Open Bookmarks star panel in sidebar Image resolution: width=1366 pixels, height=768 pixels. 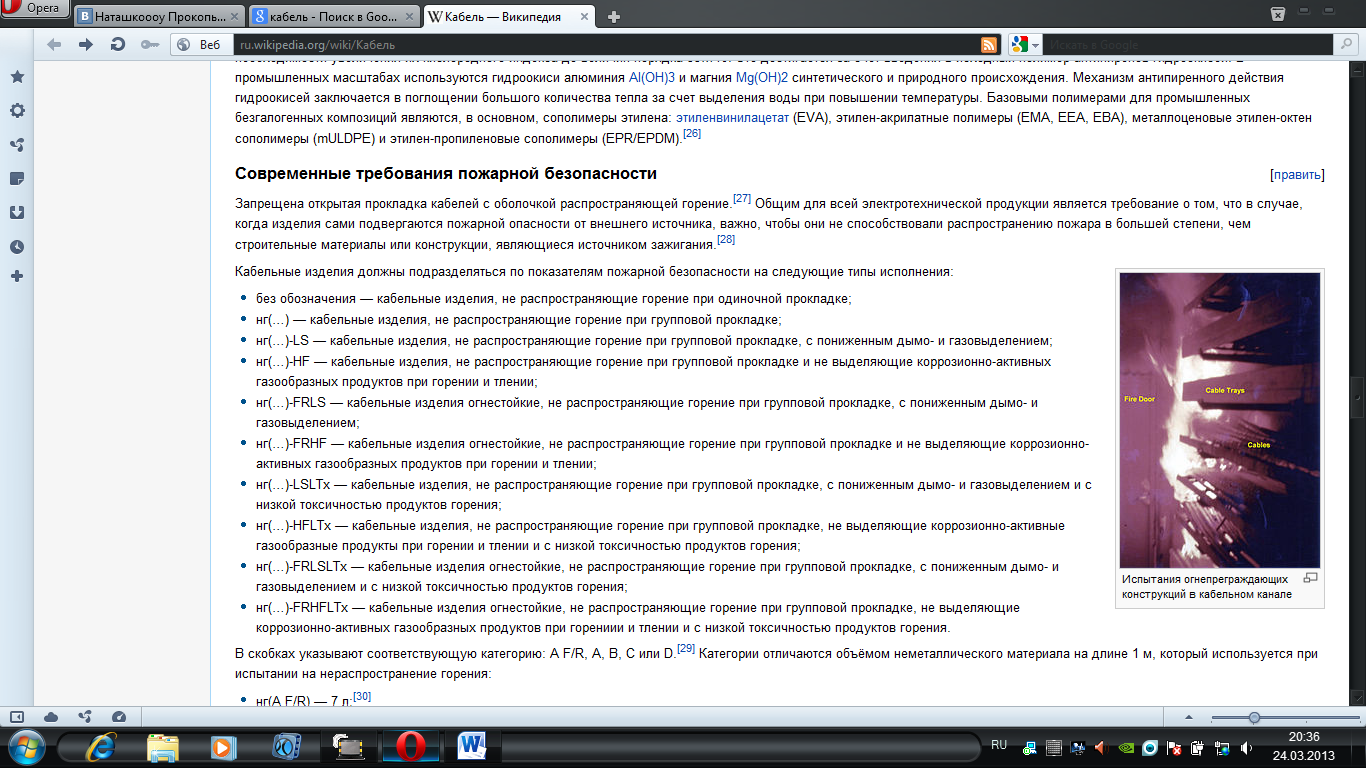click(17, 77)
